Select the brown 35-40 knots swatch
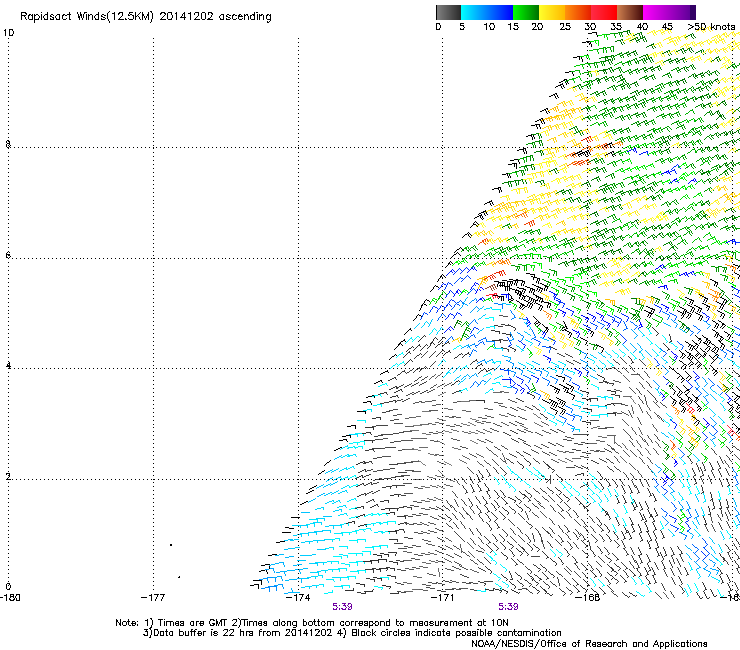 click(x=630, y=12)
